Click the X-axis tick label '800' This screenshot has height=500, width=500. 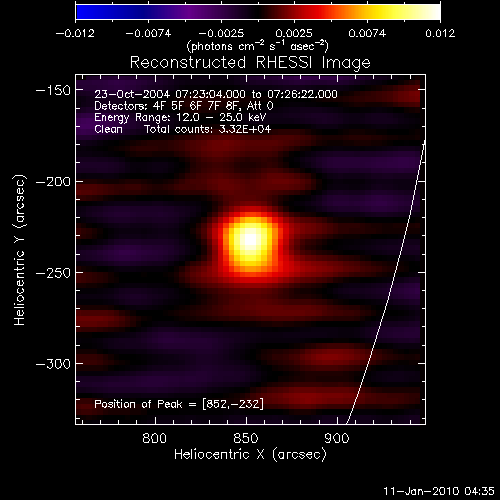pyautogui.click(x=154, y=438)
